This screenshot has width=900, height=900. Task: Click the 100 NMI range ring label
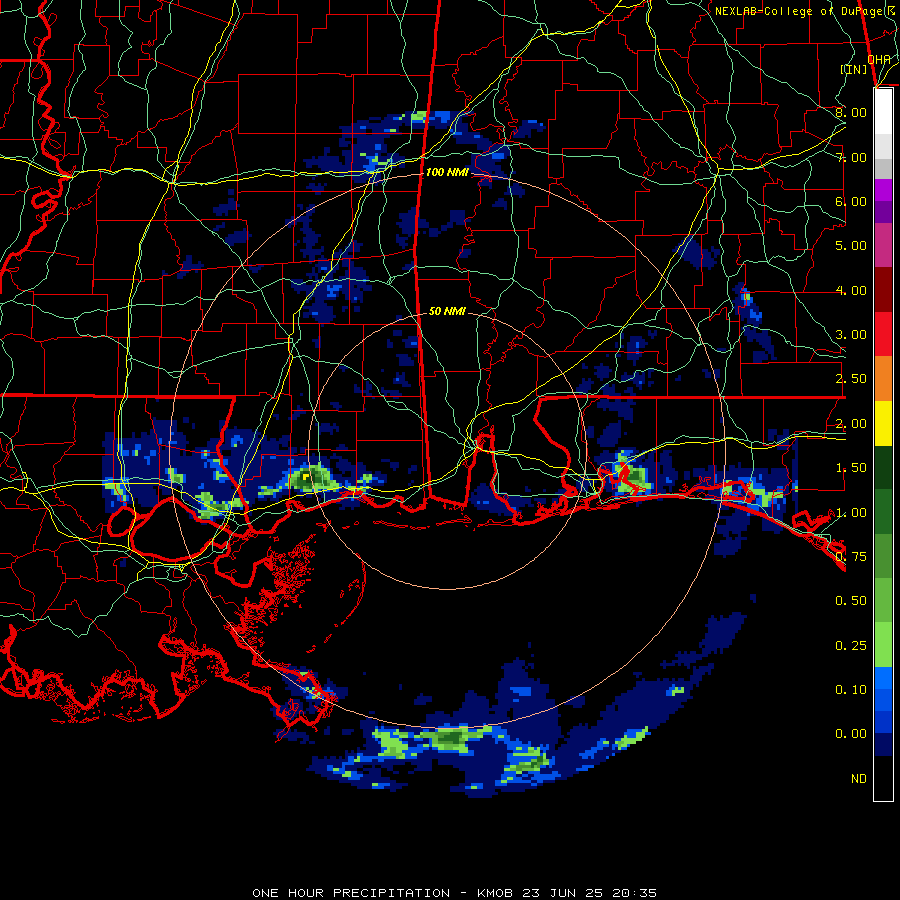click(x=447, y=172)
